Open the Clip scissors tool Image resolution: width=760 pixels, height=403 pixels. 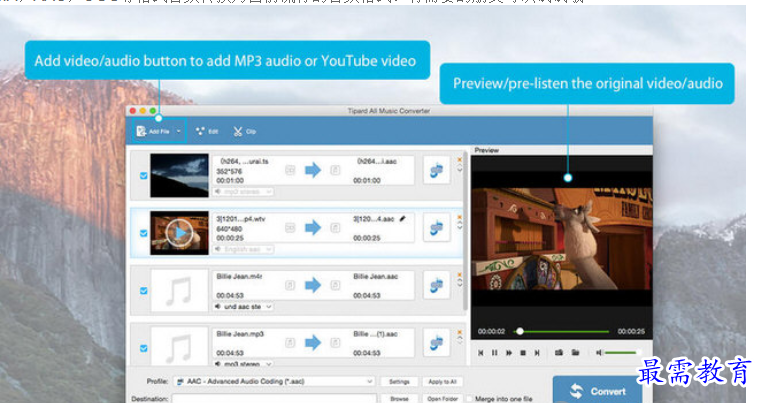[x=245, y=131]
